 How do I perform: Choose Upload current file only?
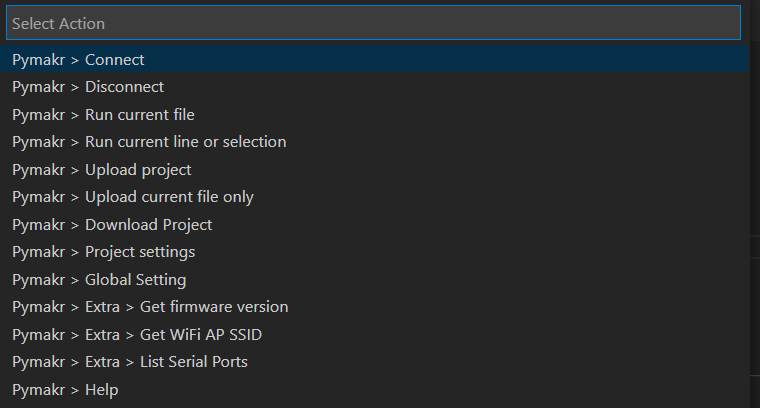[133, 197]
